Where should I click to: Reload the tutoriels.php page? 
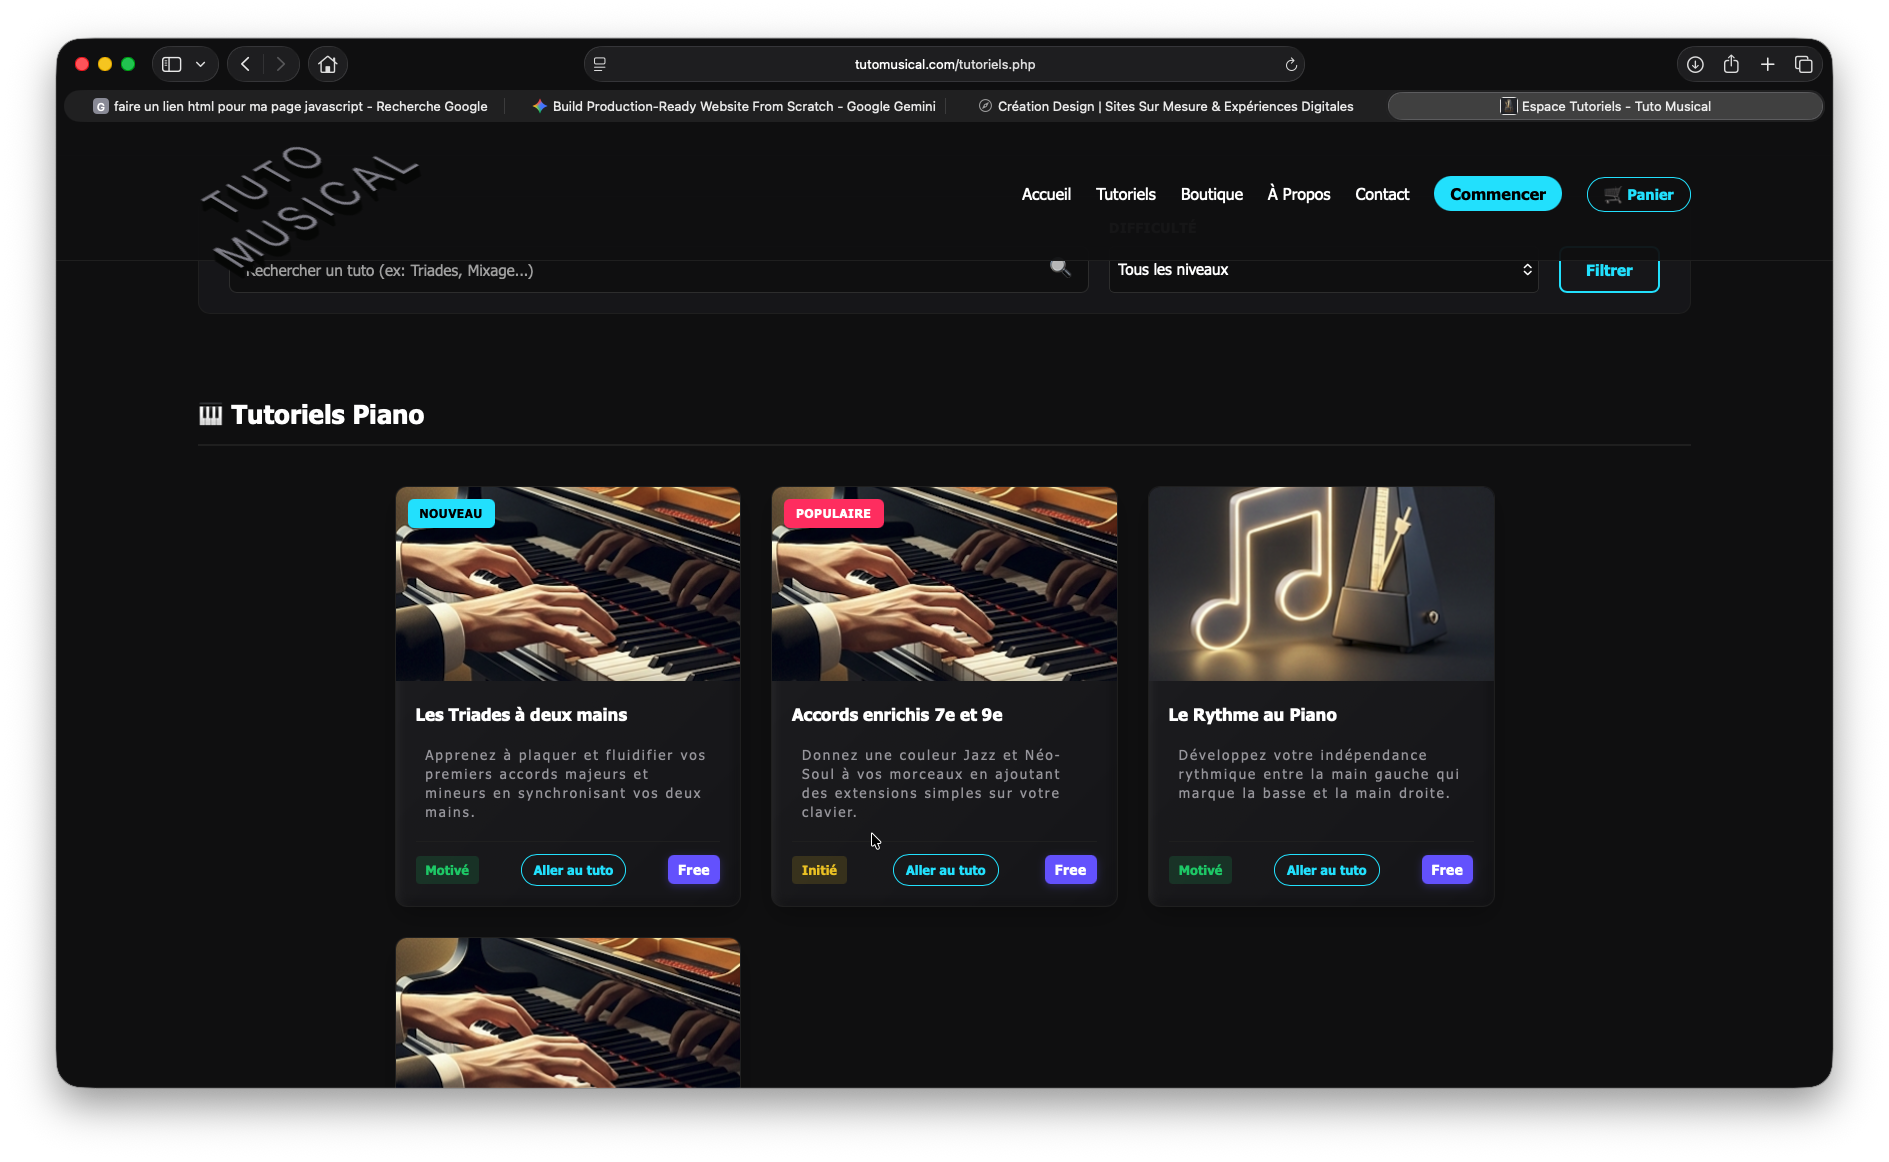click(x=1291, y=64)
